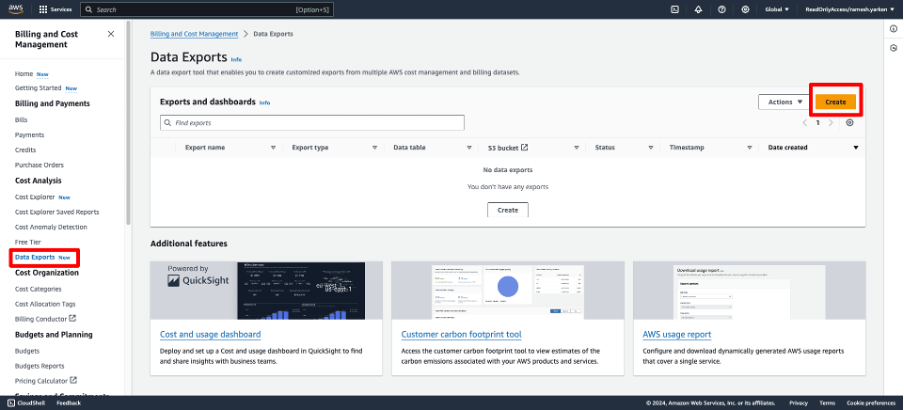The height and width of the screenshot is (410, 904).
Task: Sort by Status column
Action: [x=651, y=148]
